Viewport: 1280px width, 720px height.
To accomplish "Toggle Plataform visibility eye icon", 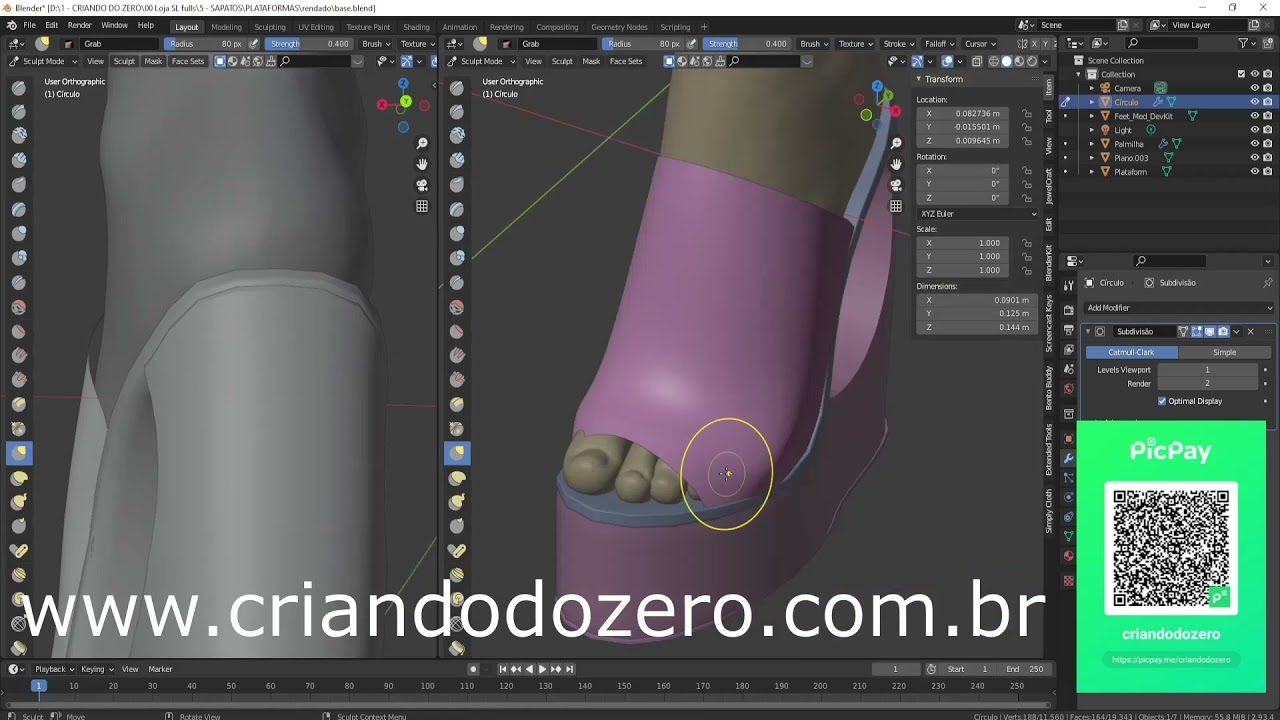I will (x=1255, y=172).
